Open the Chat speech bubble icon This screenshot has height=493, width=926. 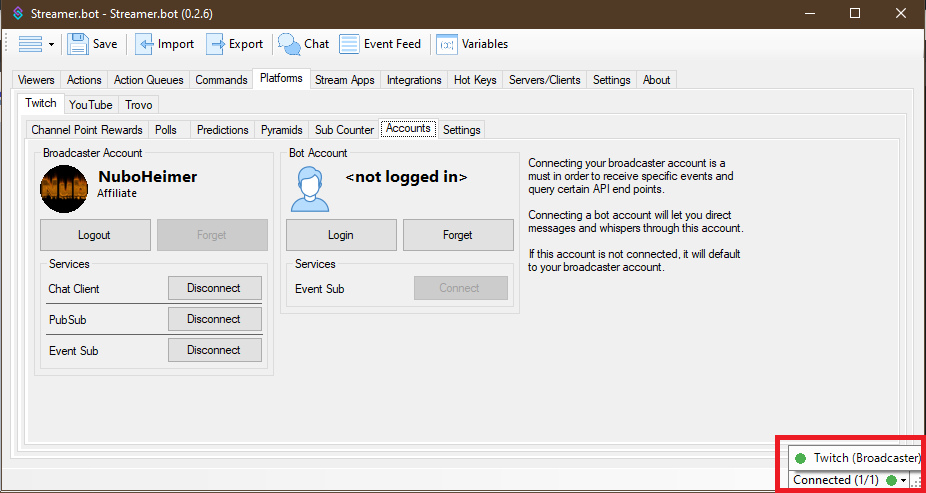point(289,44)
